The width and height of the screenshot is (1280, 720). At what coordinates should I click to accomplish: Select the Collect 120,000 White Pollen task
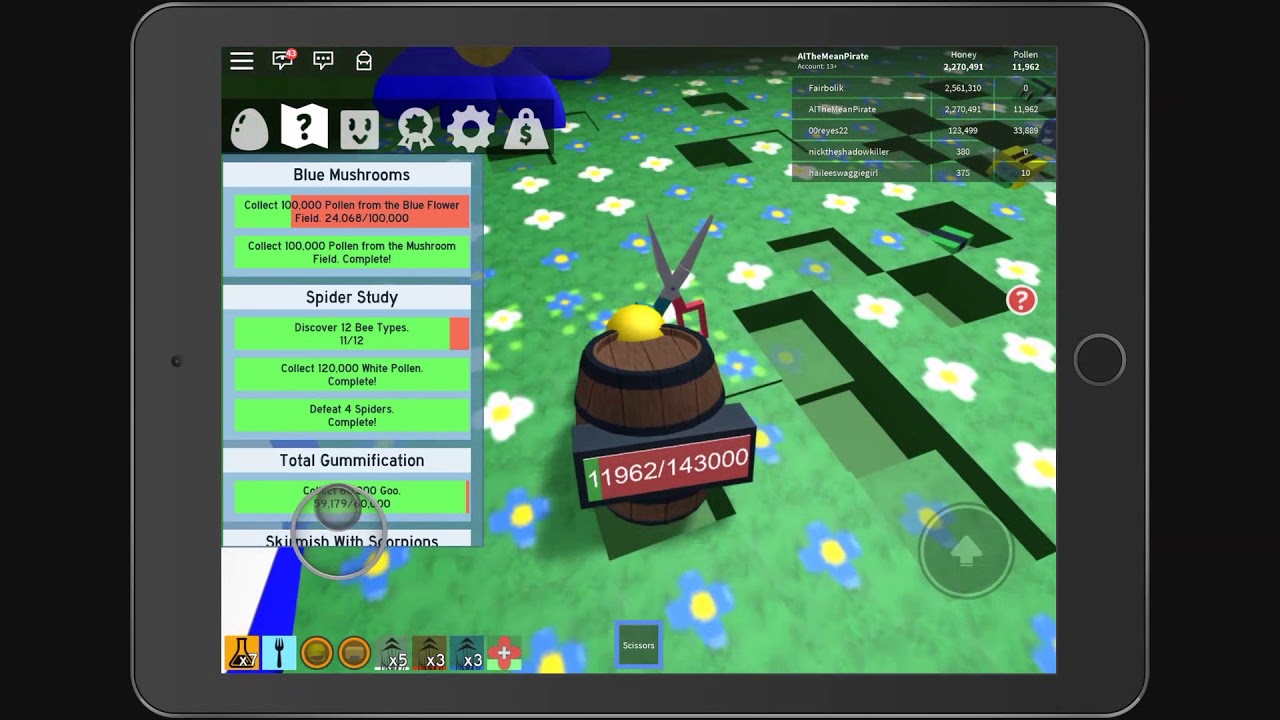point(351,375)
